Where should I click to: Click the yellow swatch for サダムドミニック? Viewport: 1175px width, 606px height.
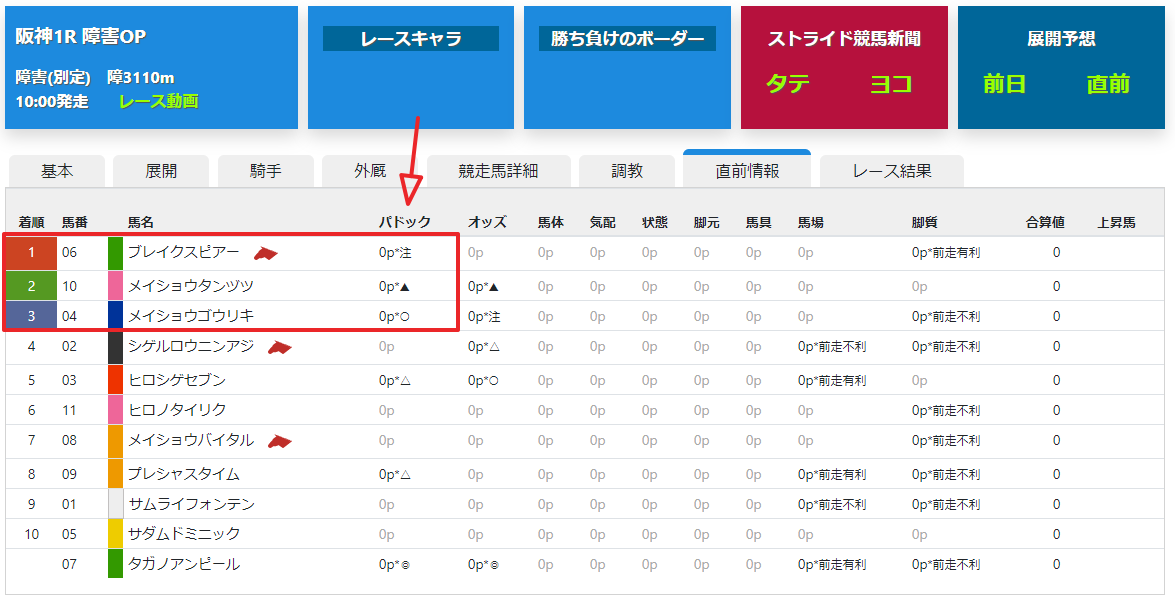pyautogui.click(x=115, y=534)
